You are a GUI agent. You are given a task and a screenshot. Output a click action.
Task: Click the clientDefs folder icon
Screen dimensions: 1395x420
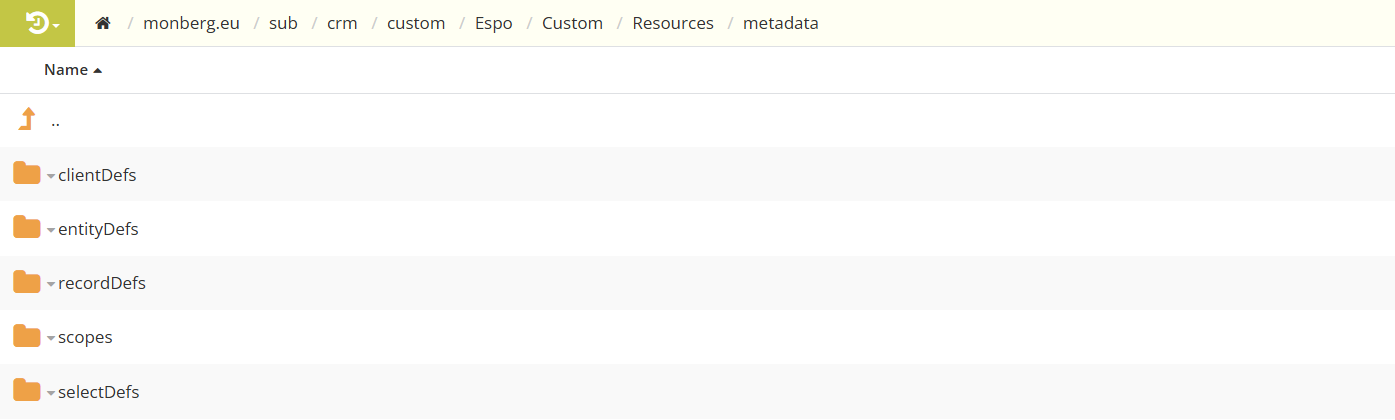27,174
